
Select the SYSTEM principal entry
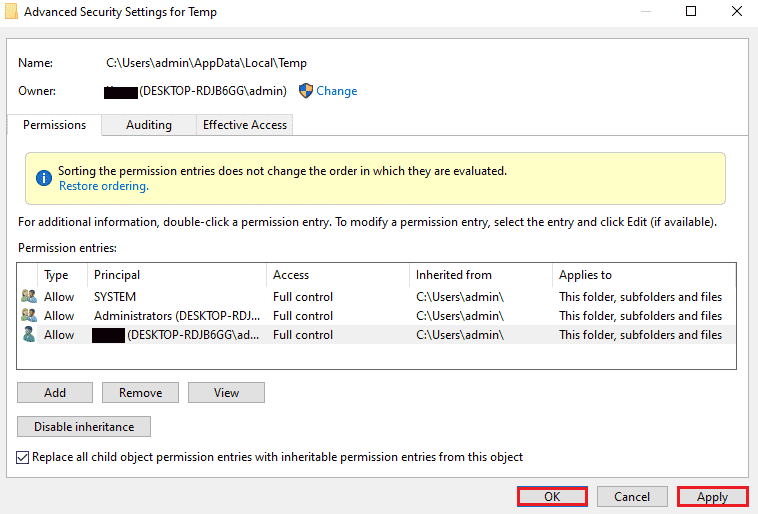pos(115,296)
